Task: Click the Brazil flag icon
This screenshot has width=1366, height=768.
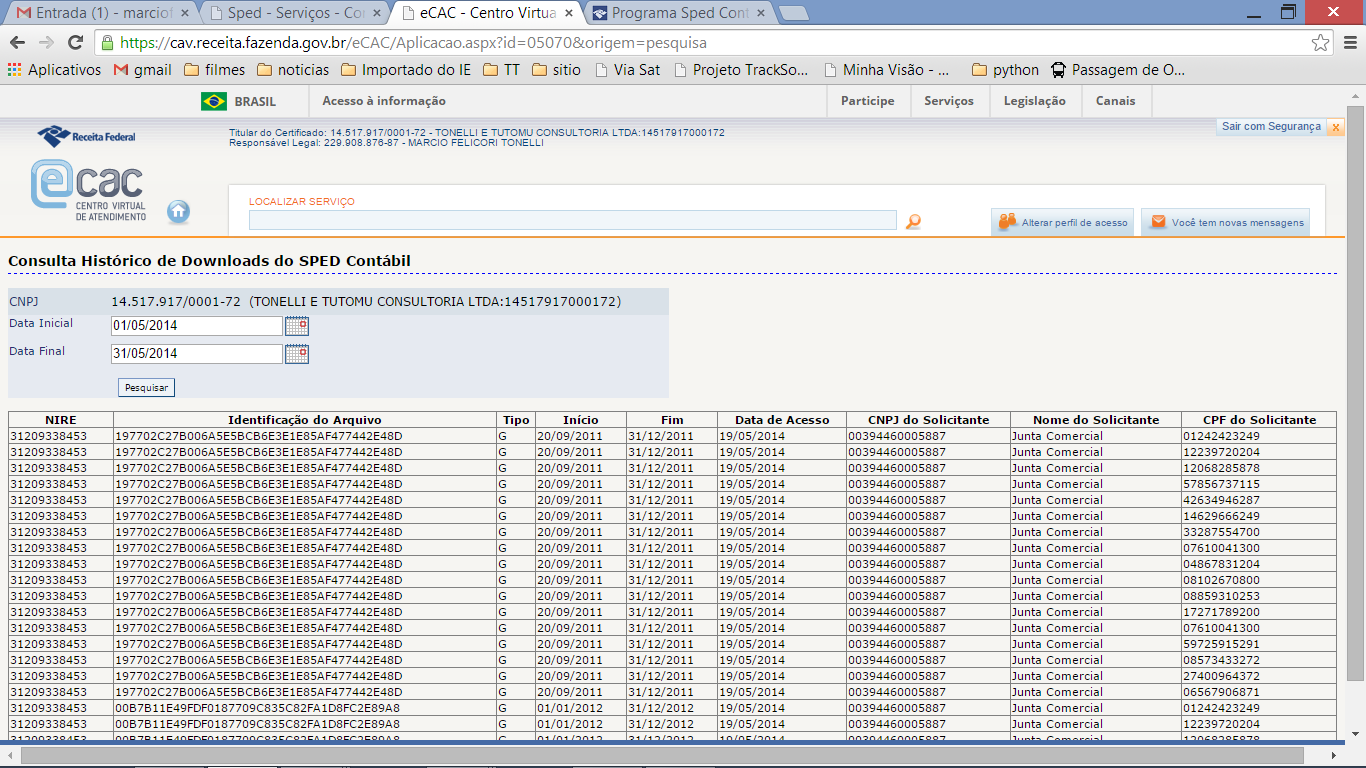Action: [213, 101]
